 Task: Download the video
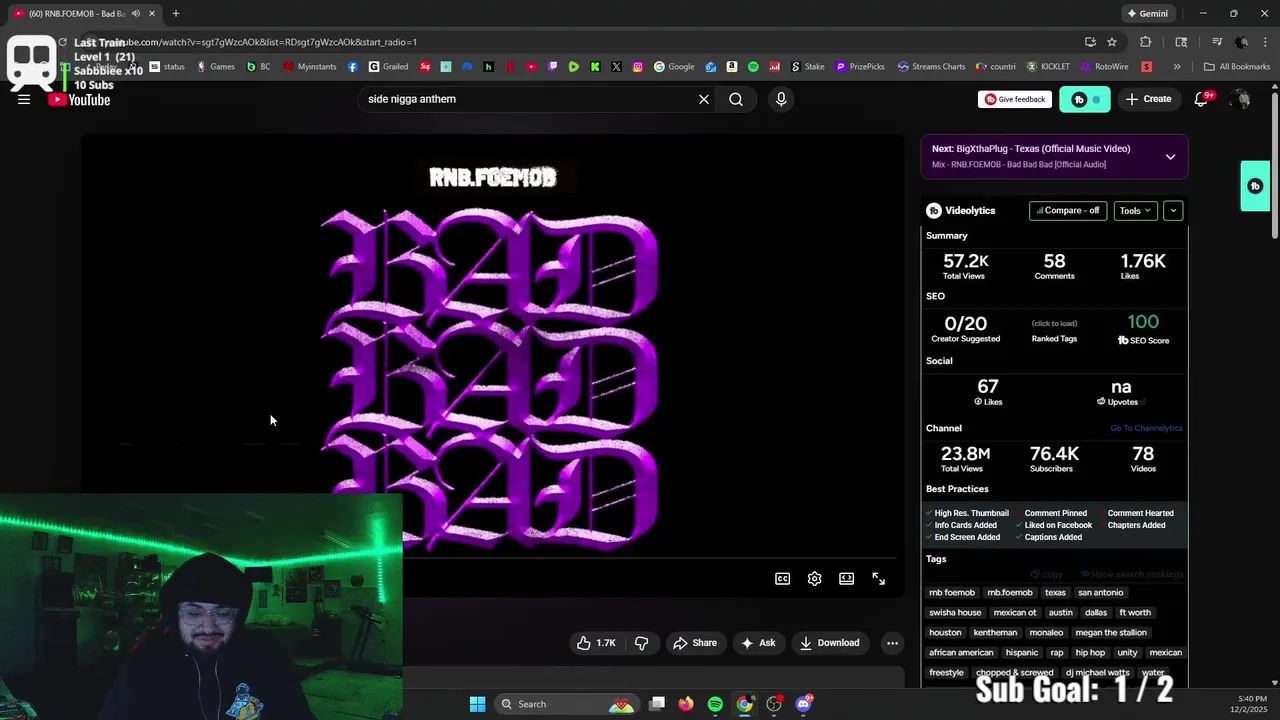830,643
